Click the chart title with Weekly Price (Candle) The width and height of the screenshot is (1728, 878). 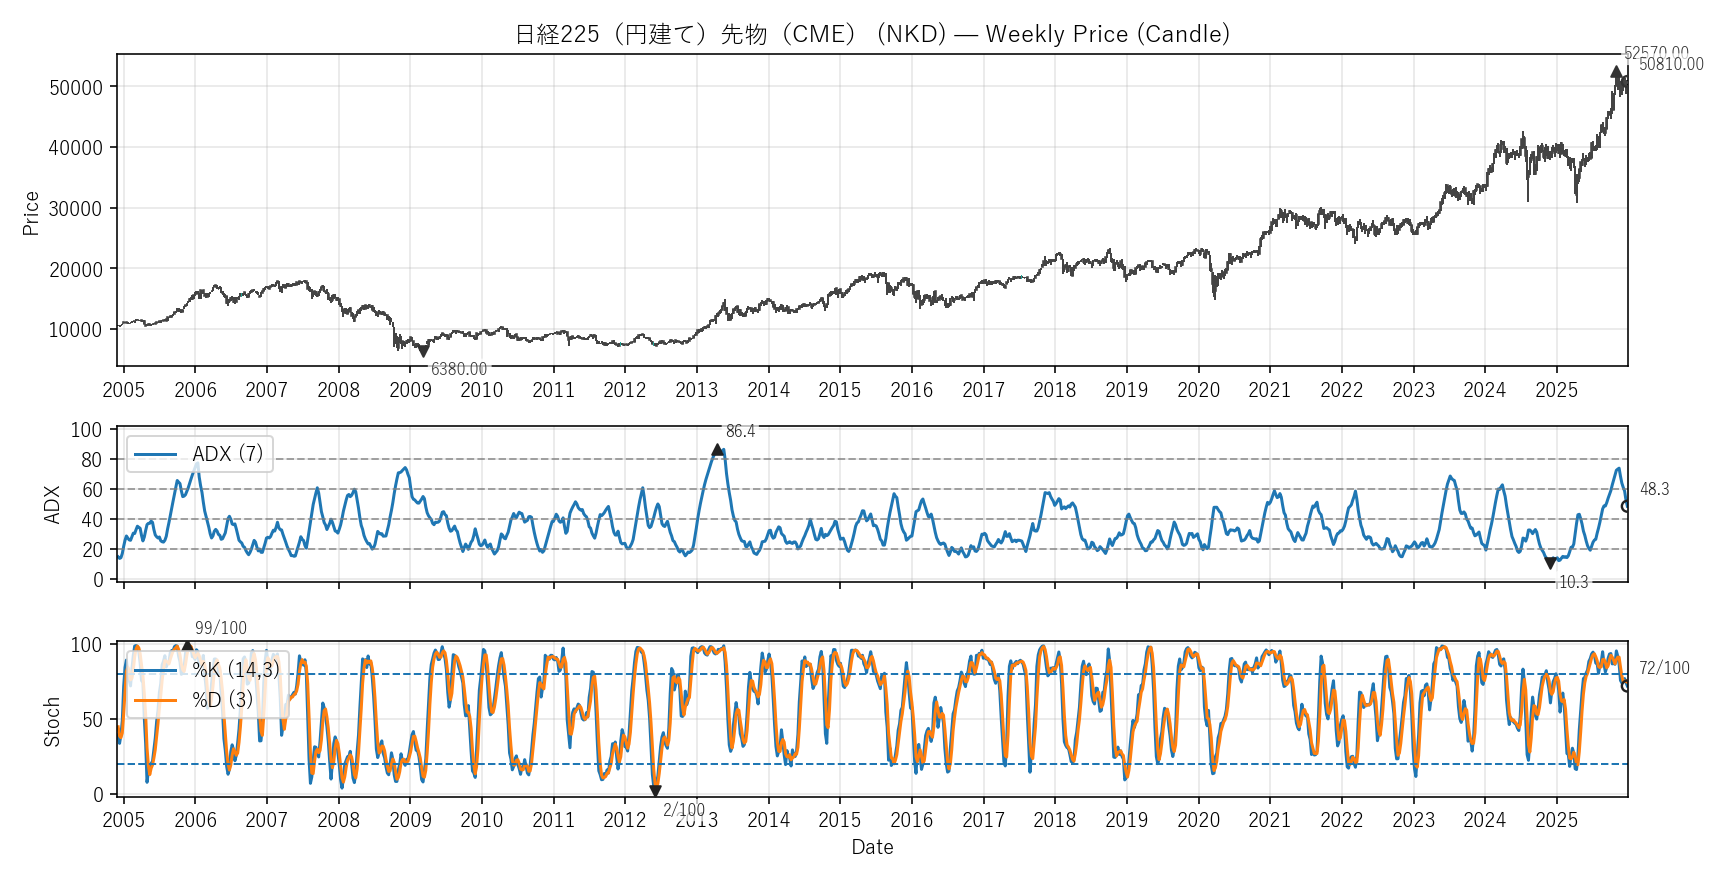pos(872,34)
